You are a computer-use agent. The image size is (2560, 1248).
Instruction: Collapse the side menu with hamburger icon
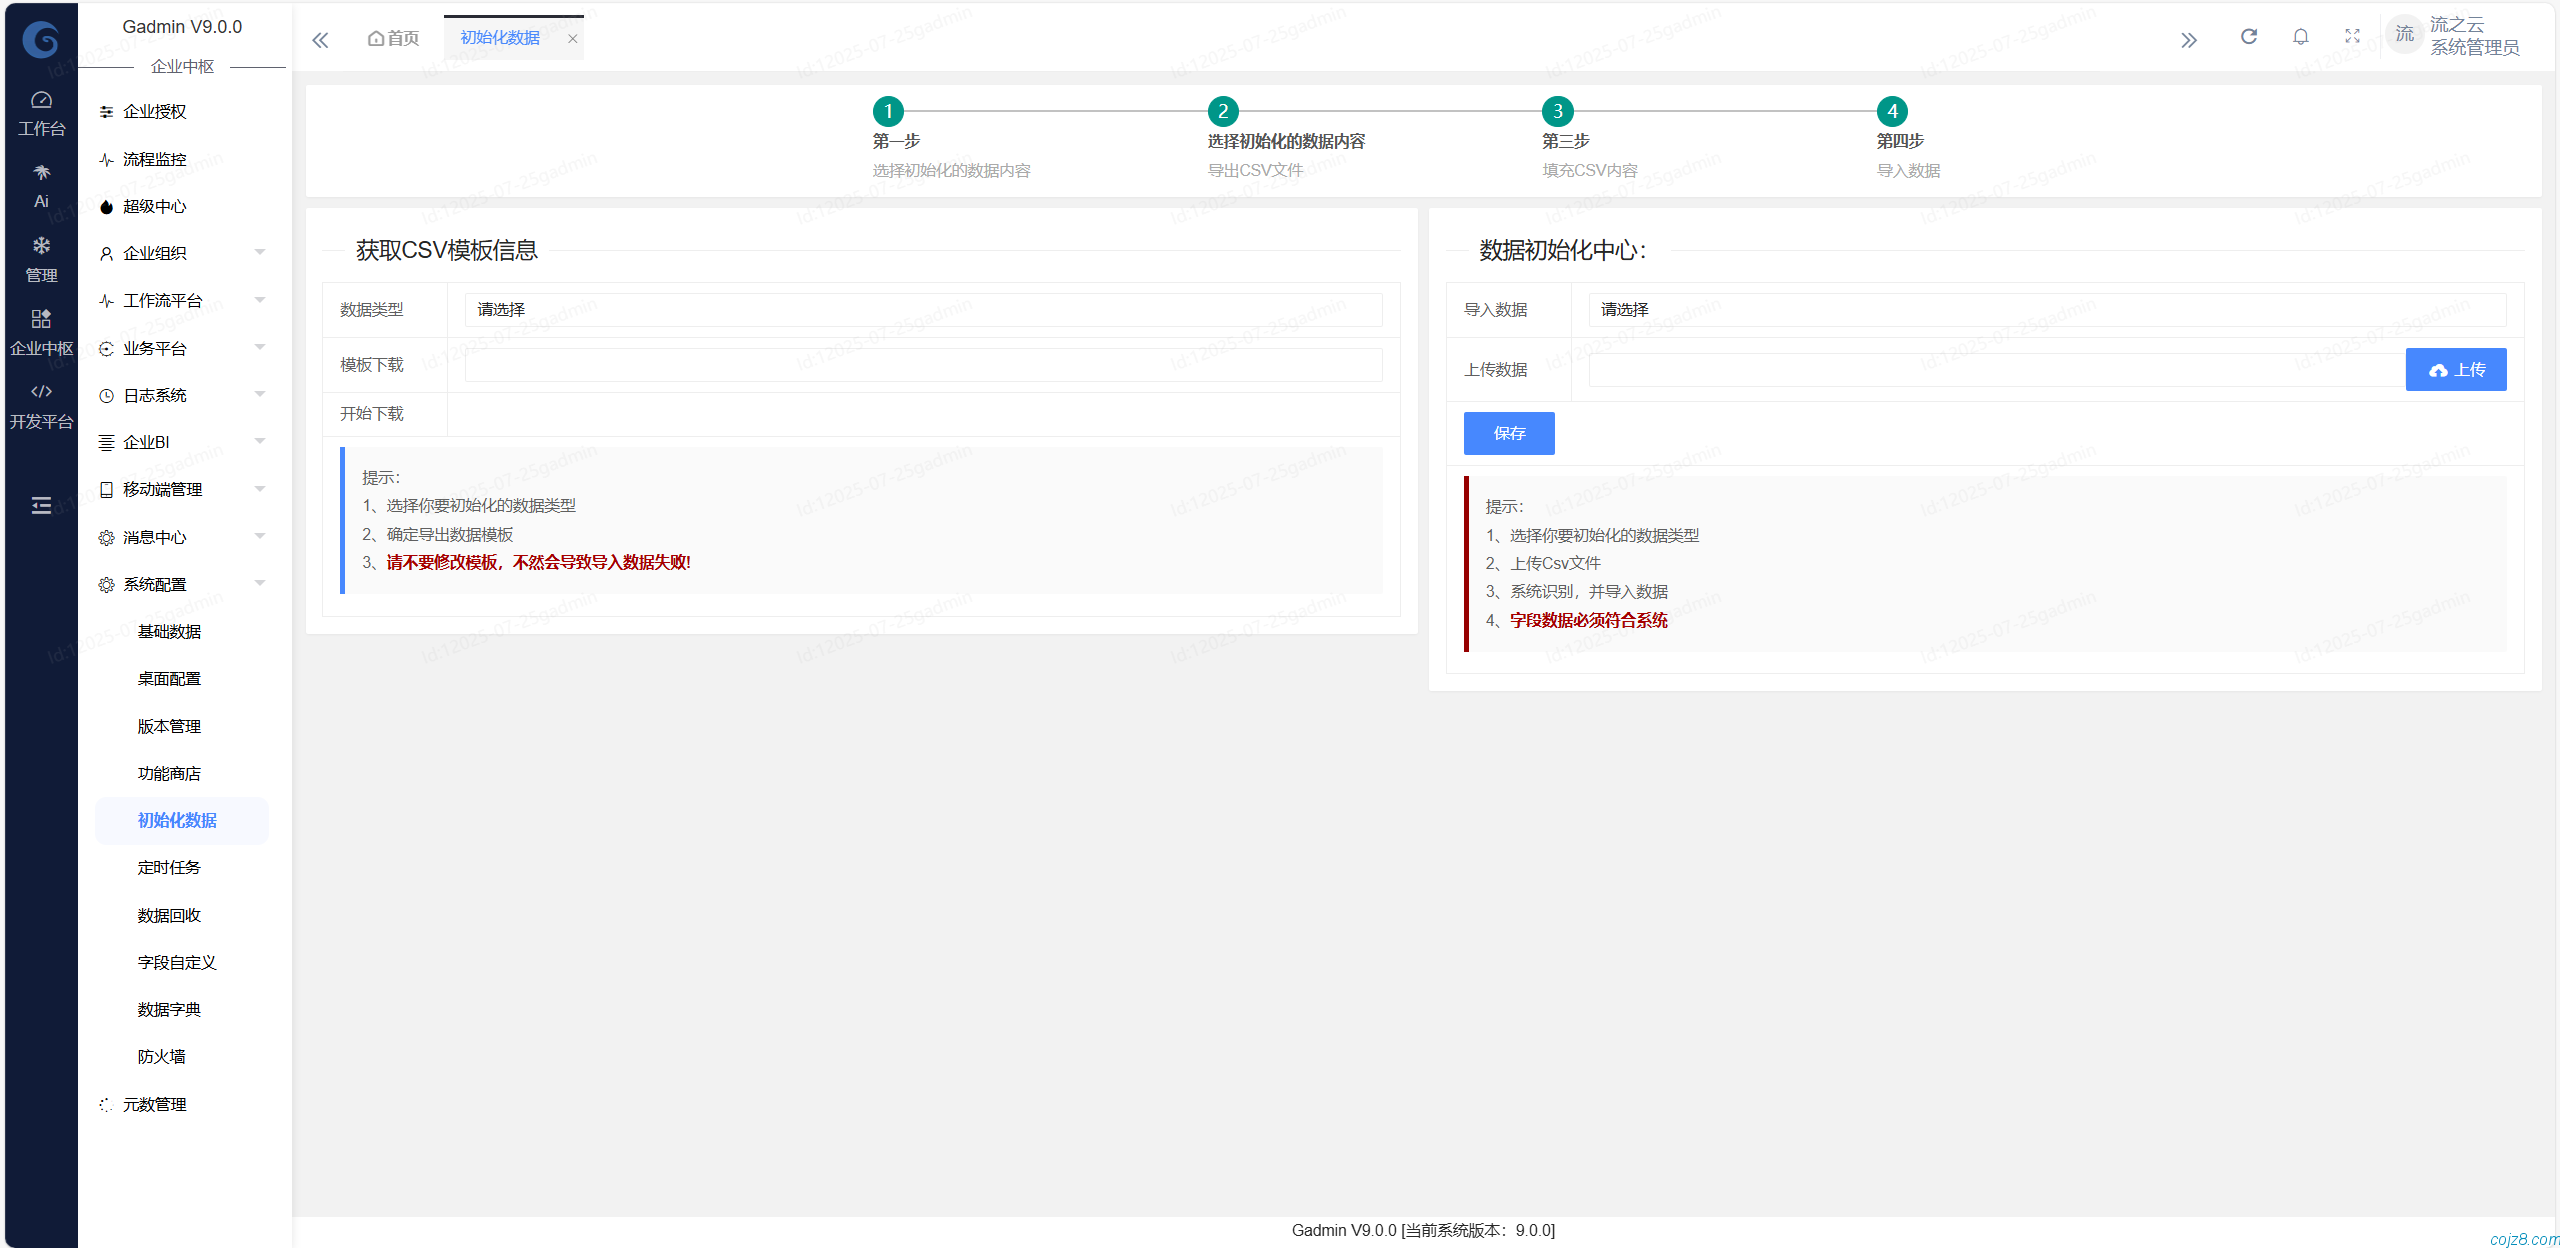point(41,505)
